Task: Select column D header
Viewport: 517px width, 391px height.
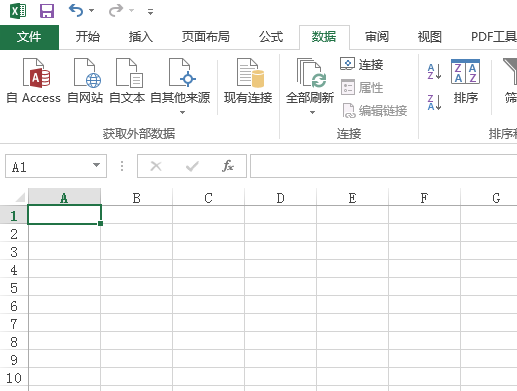Action: (281, 197)
